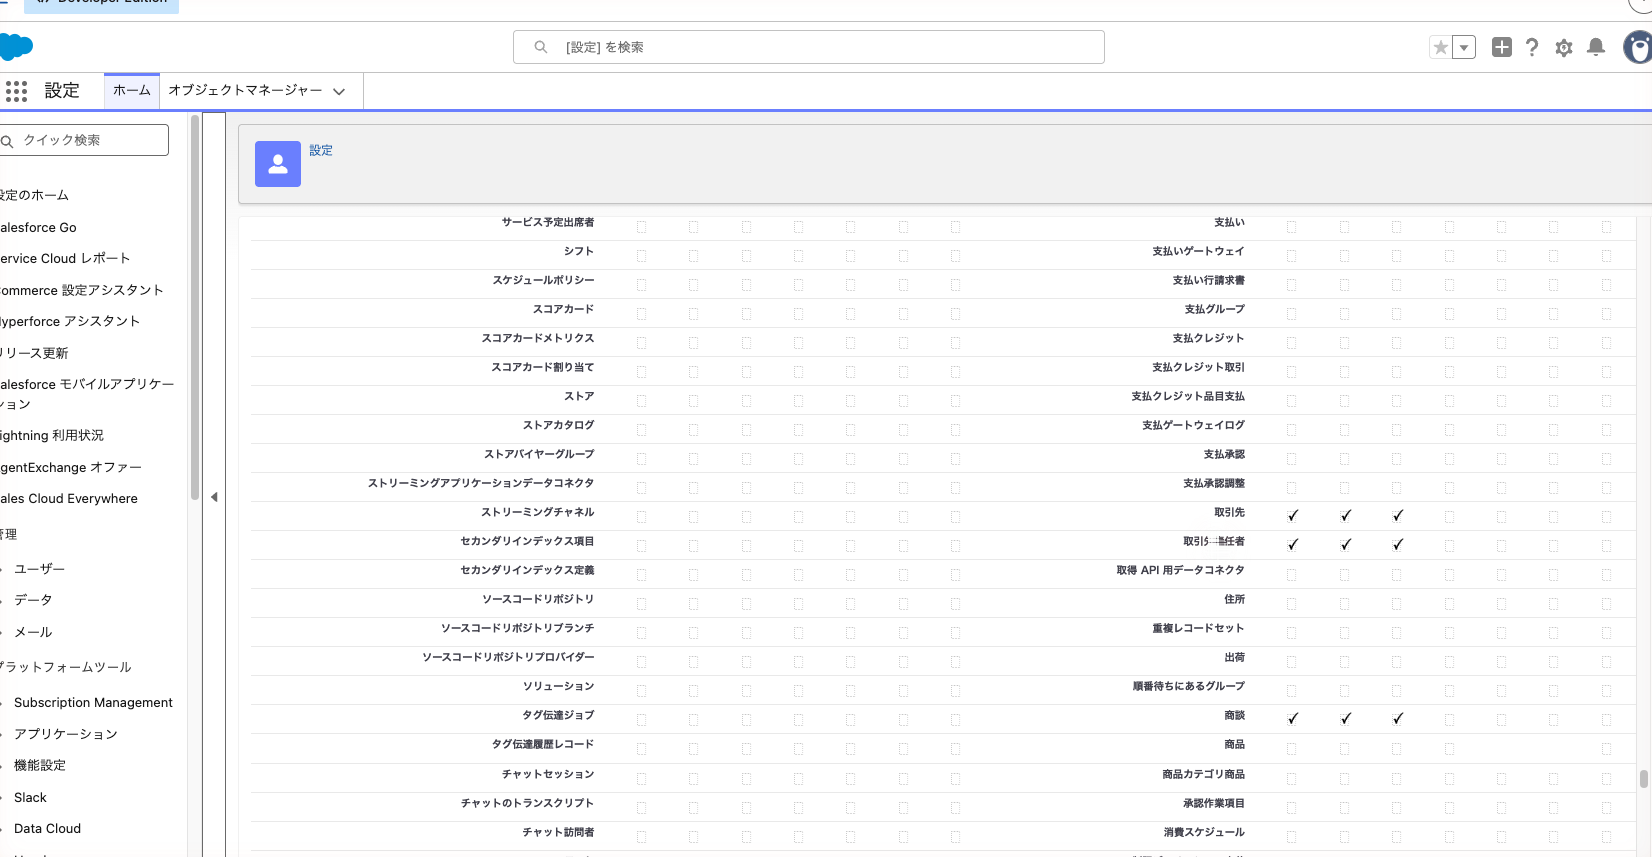1652x857 pixels.
Task: Go to the Service Cloud レポート link
Action: (65, 259)
